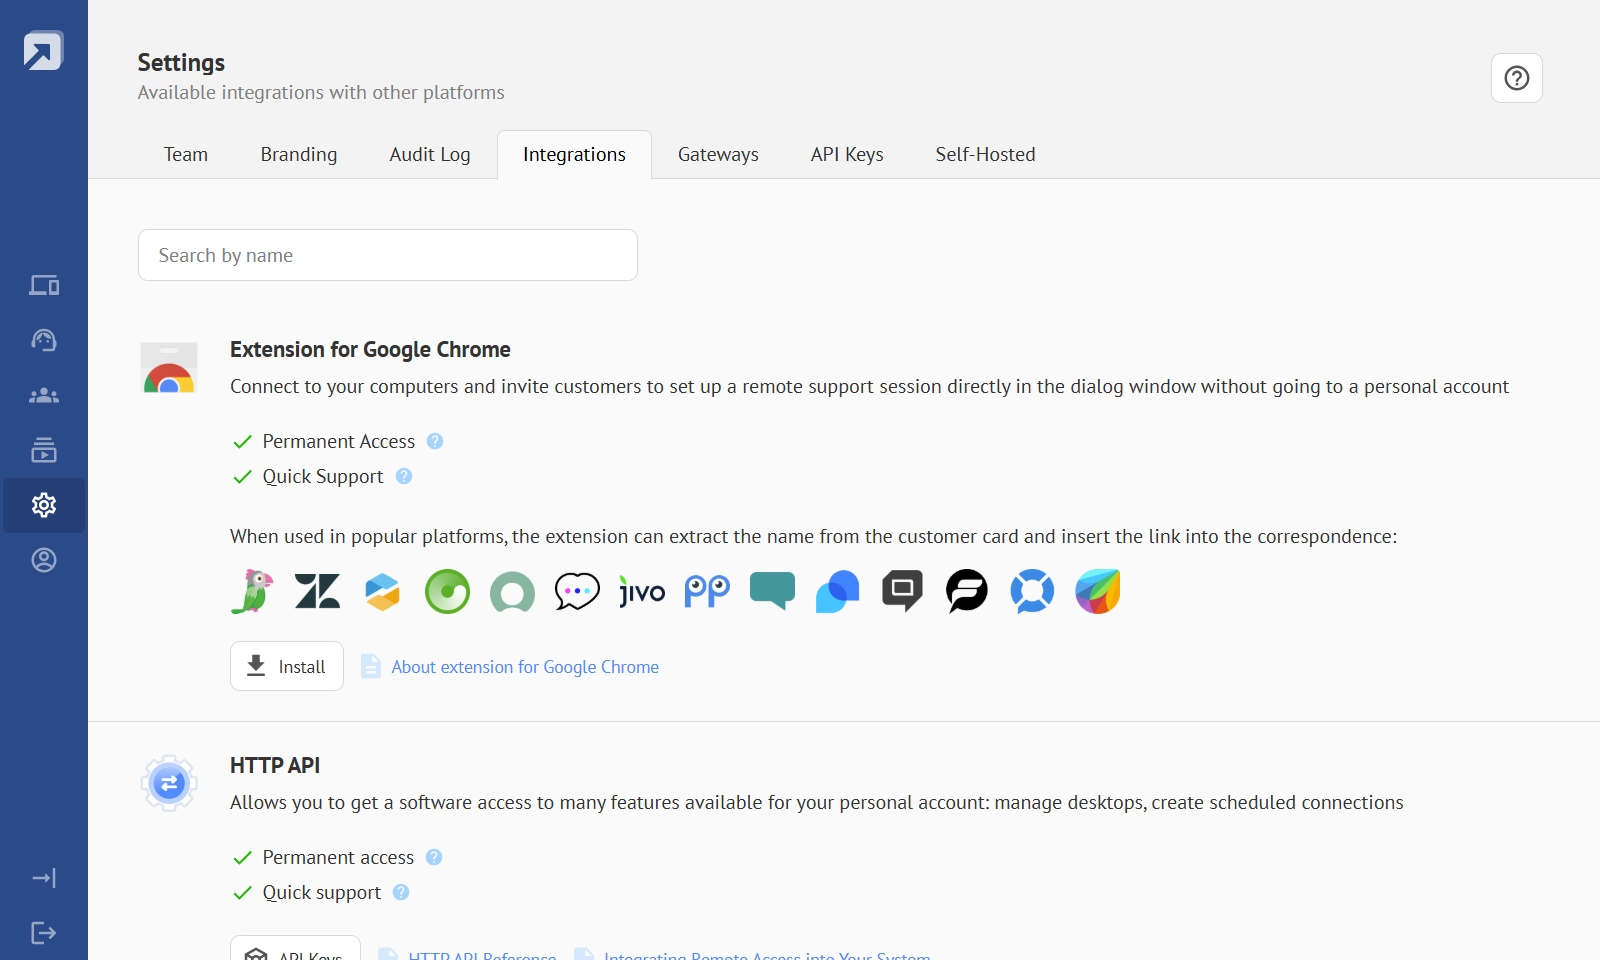Switch to the Team tab
This screenshot has height=960, width=1600.
[x=186, y=155]
